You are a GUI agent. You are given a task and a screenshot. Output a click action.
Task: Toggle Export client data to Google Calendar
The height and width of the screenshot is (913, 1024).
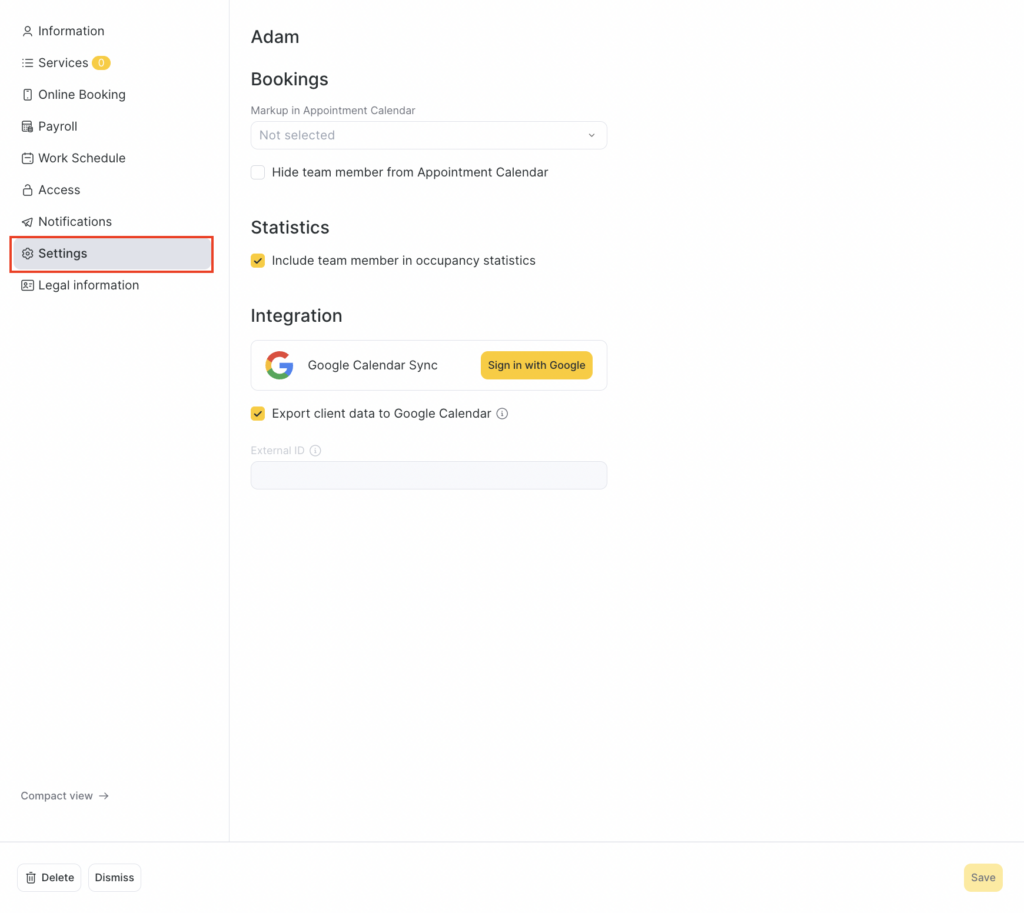[x=258, y=413]
